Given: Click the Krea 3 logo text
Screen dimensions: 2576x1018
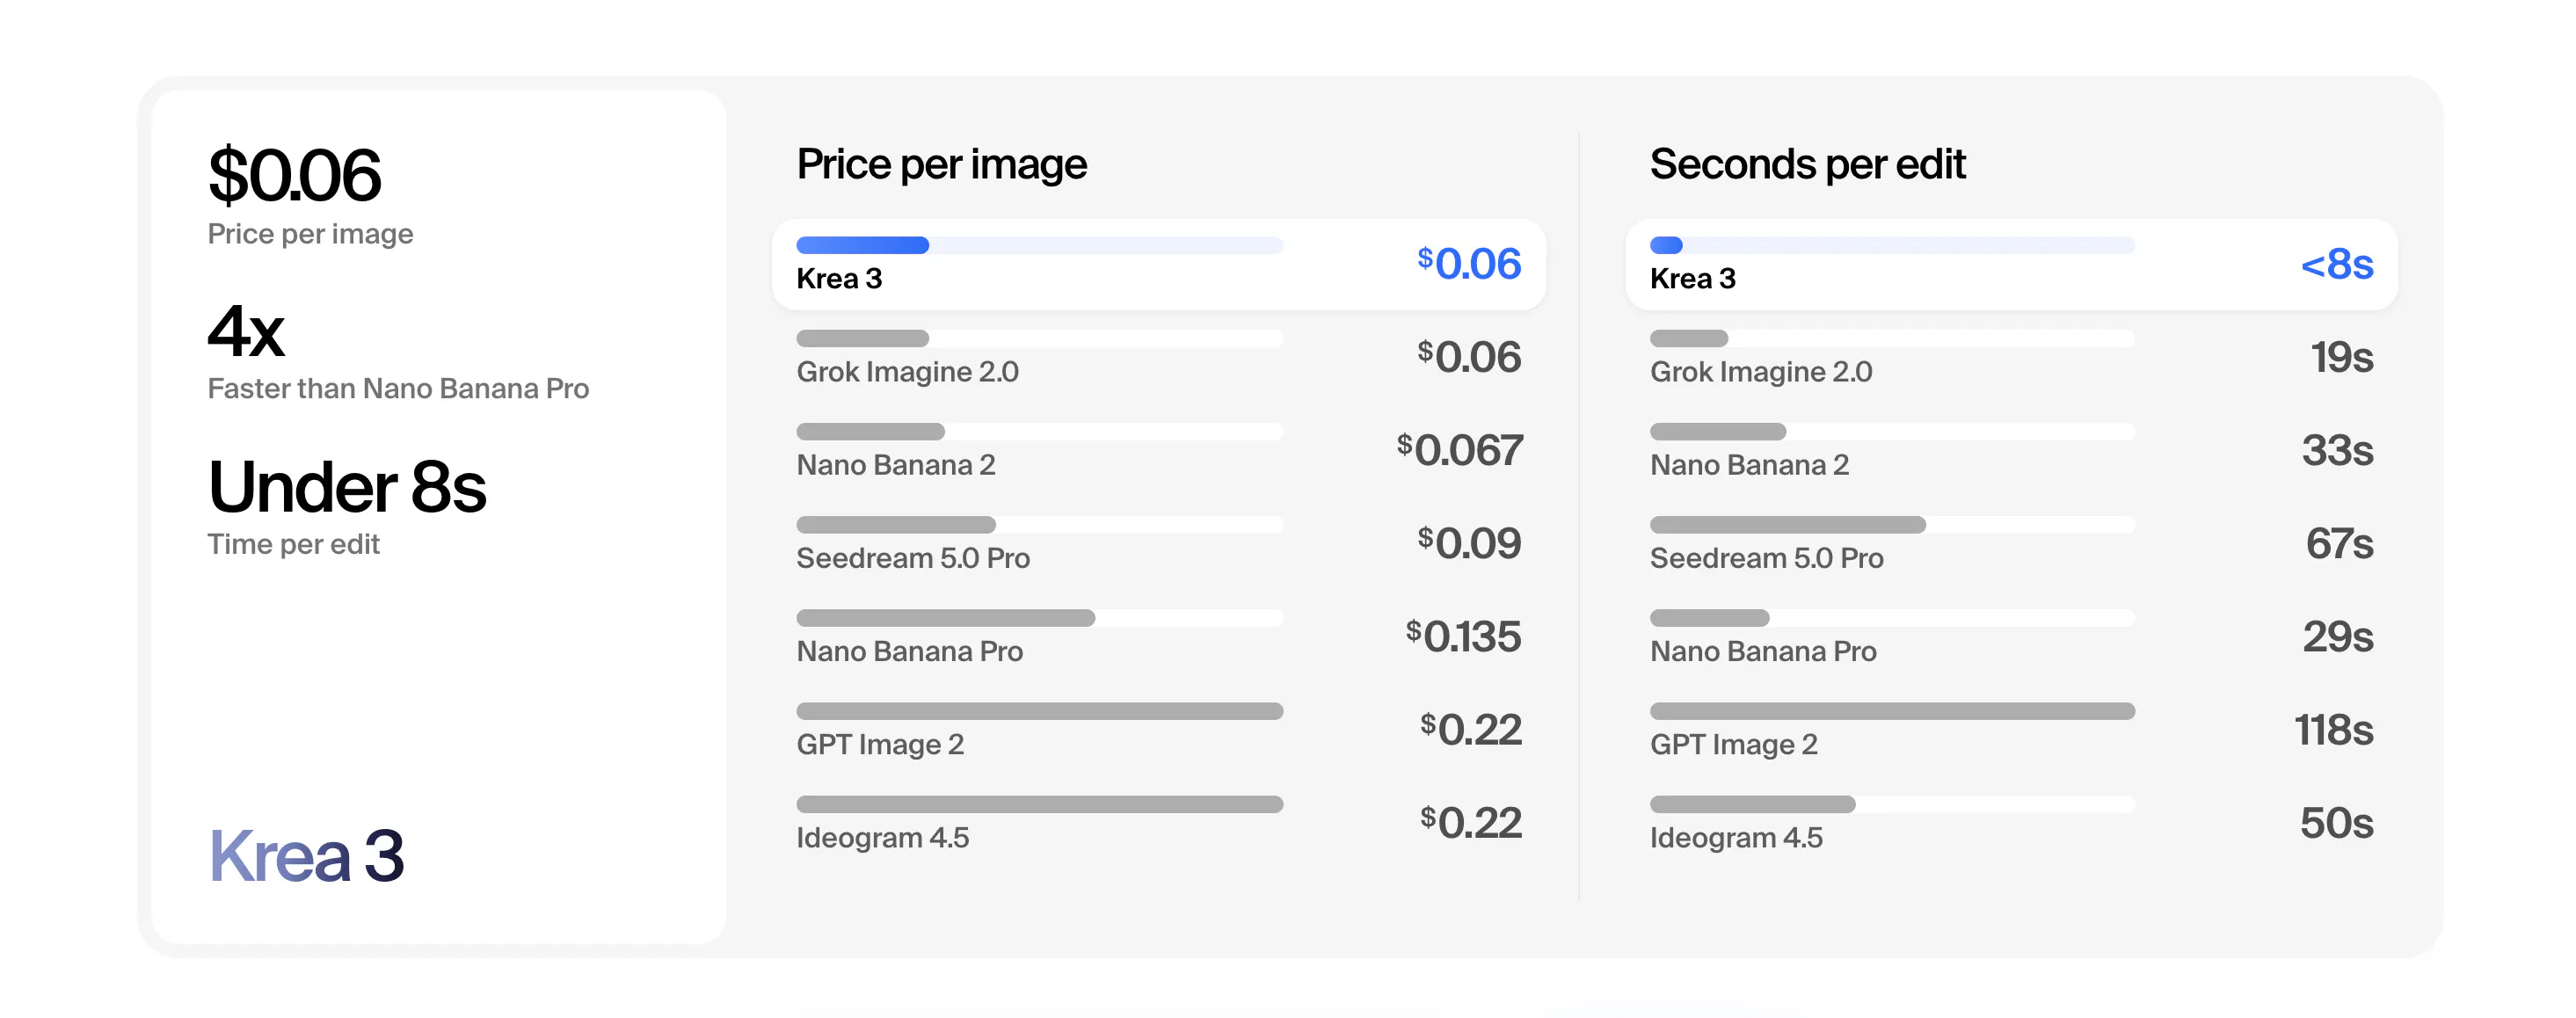Looking at the screenshot, I should point(306,856).
